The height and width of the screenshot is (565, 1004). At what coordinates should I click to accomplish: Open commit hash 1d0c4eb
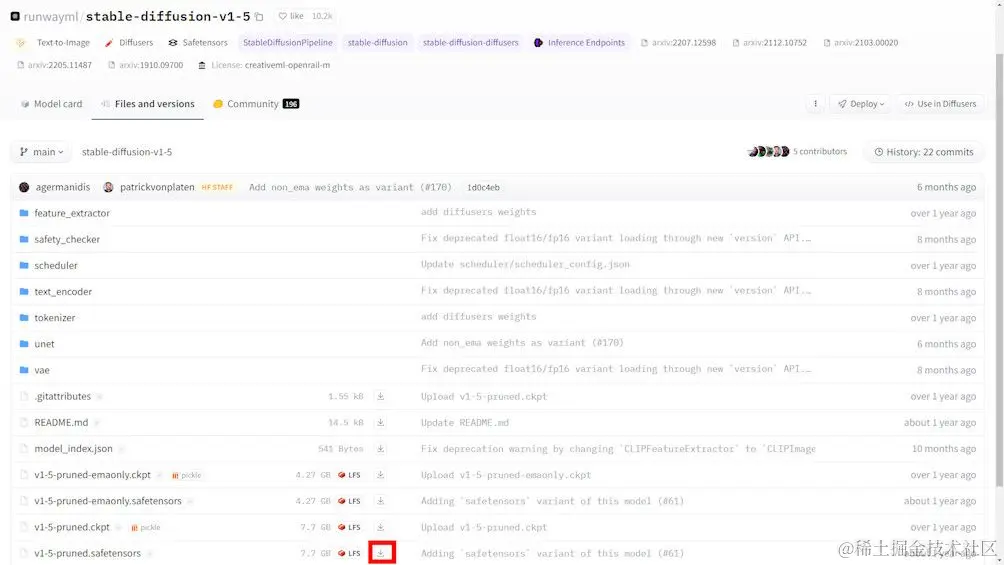483,187
